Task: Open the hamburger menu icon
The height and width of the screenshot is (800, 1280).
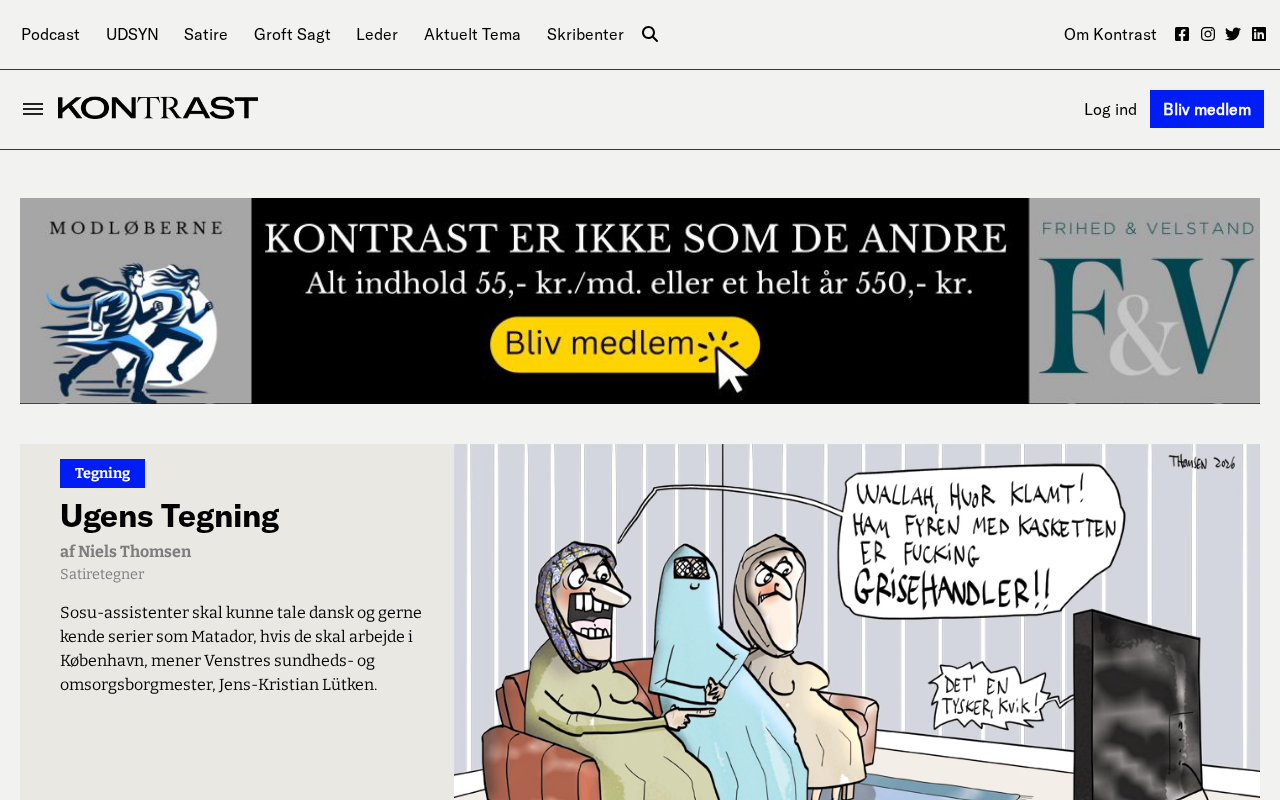Action: 33,109
